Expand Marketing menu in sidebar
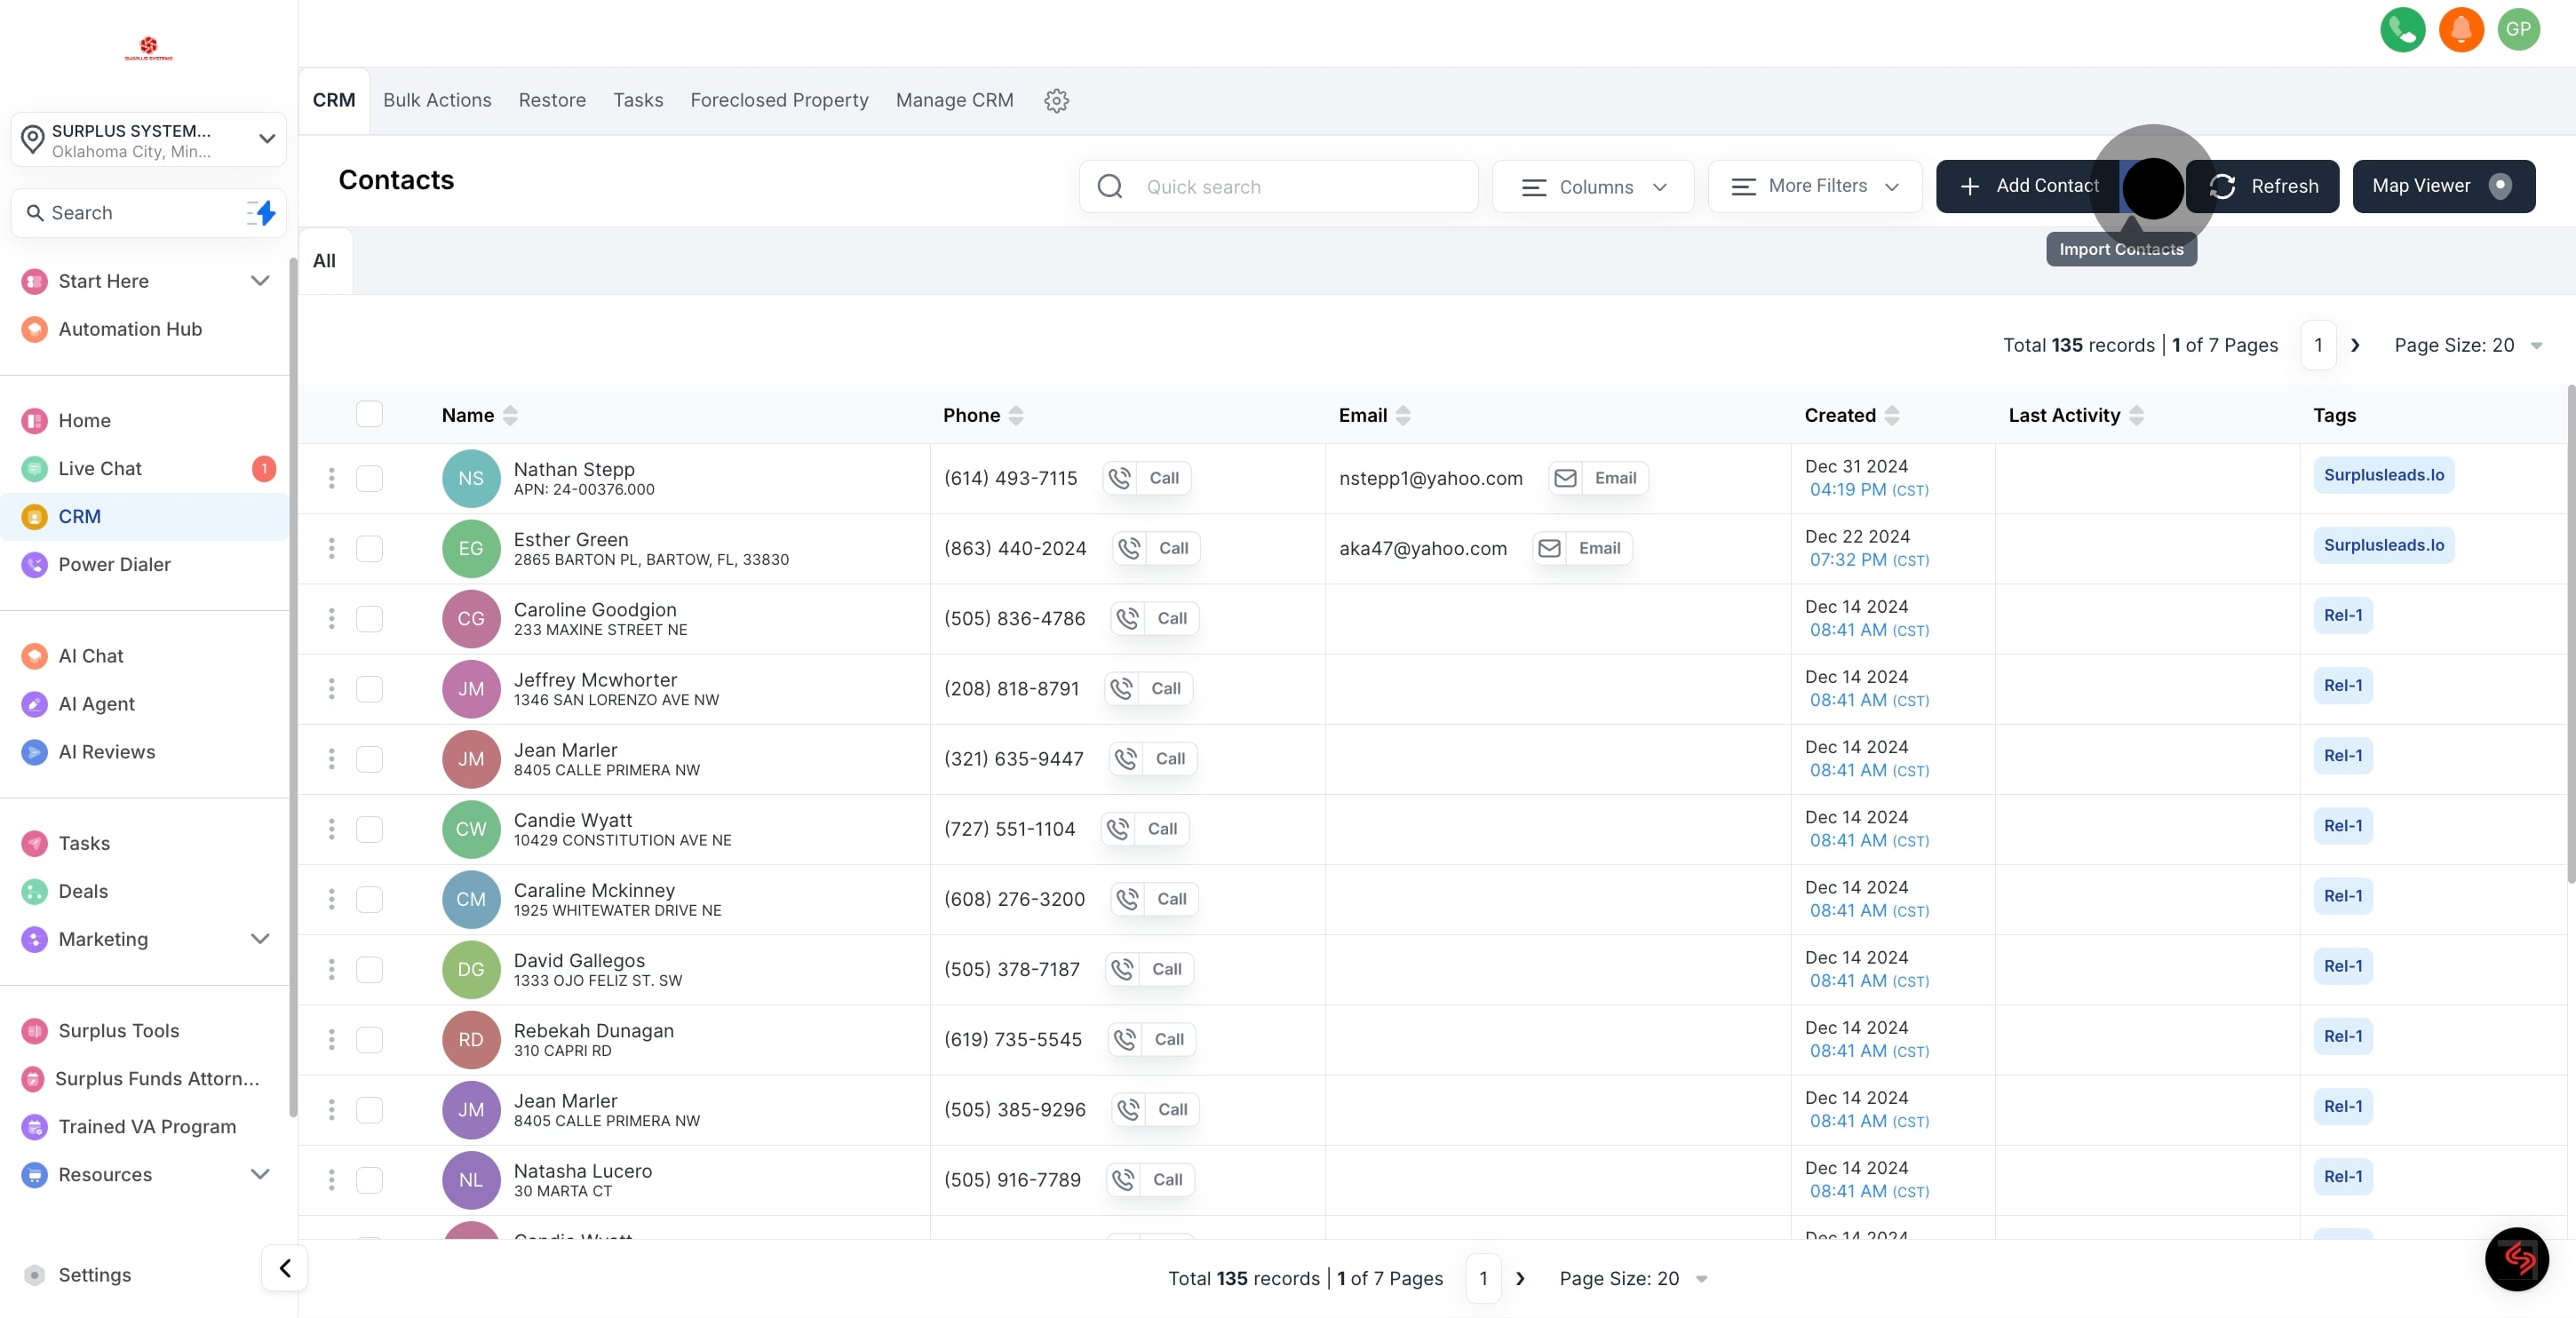 tap(260, 939)
